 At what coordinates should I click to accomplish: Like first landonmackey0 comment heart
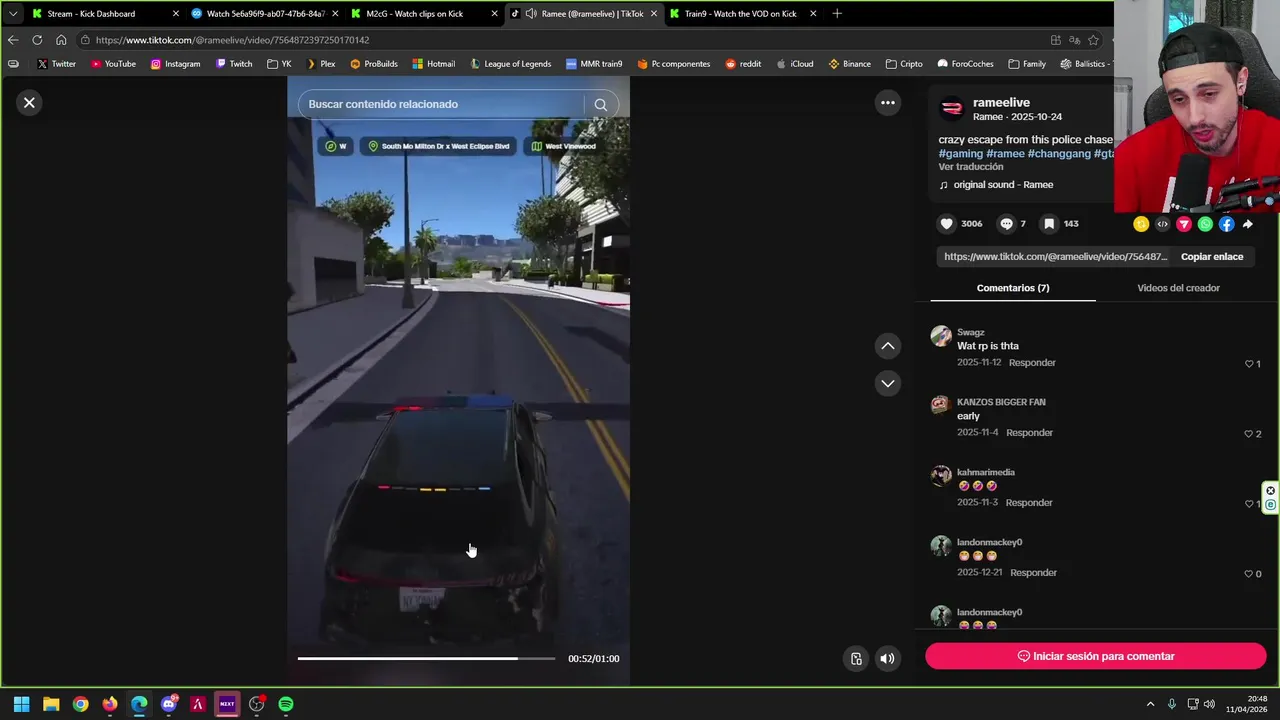click(x=1249, y=574)
